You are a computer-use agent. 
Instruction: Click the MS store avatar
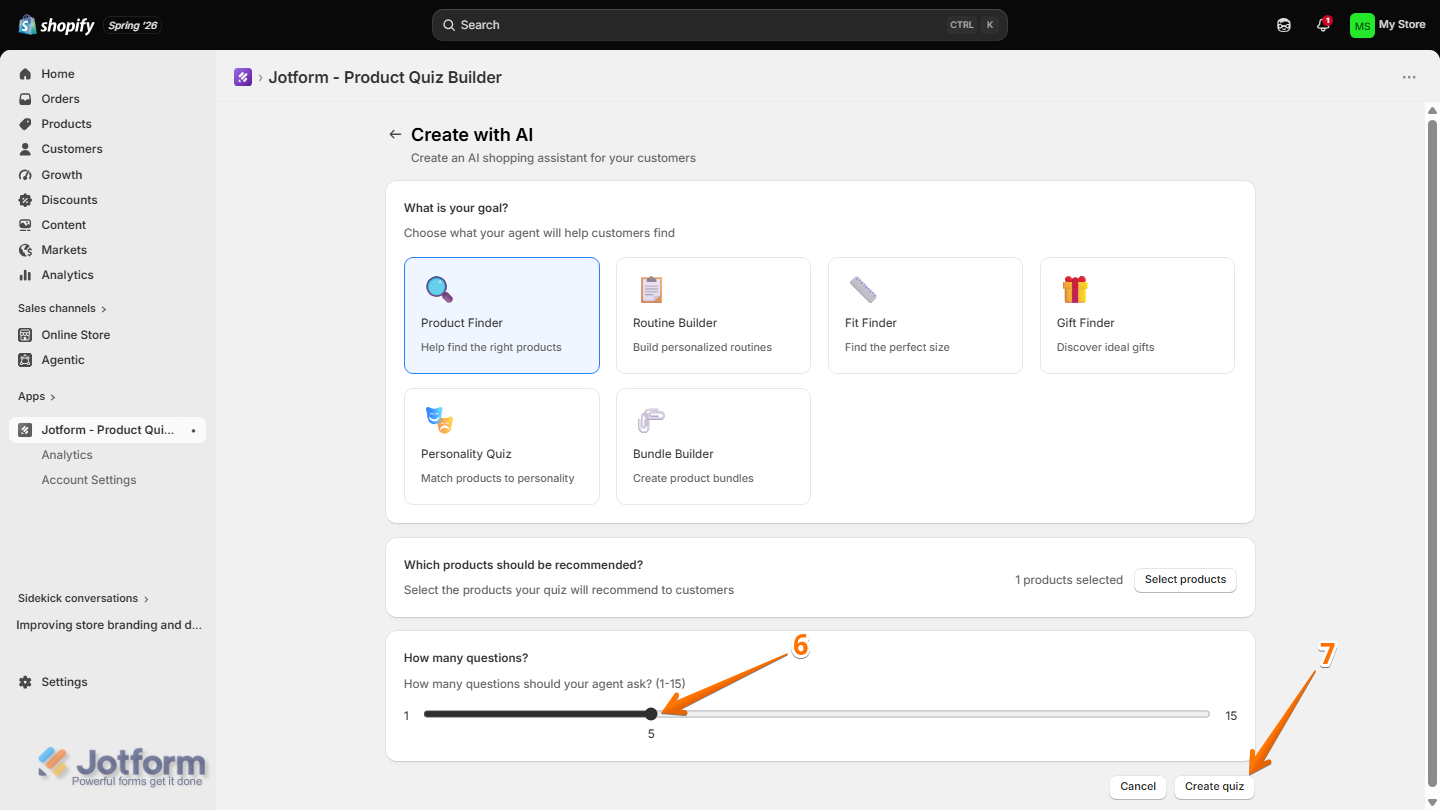point(1362,25)
